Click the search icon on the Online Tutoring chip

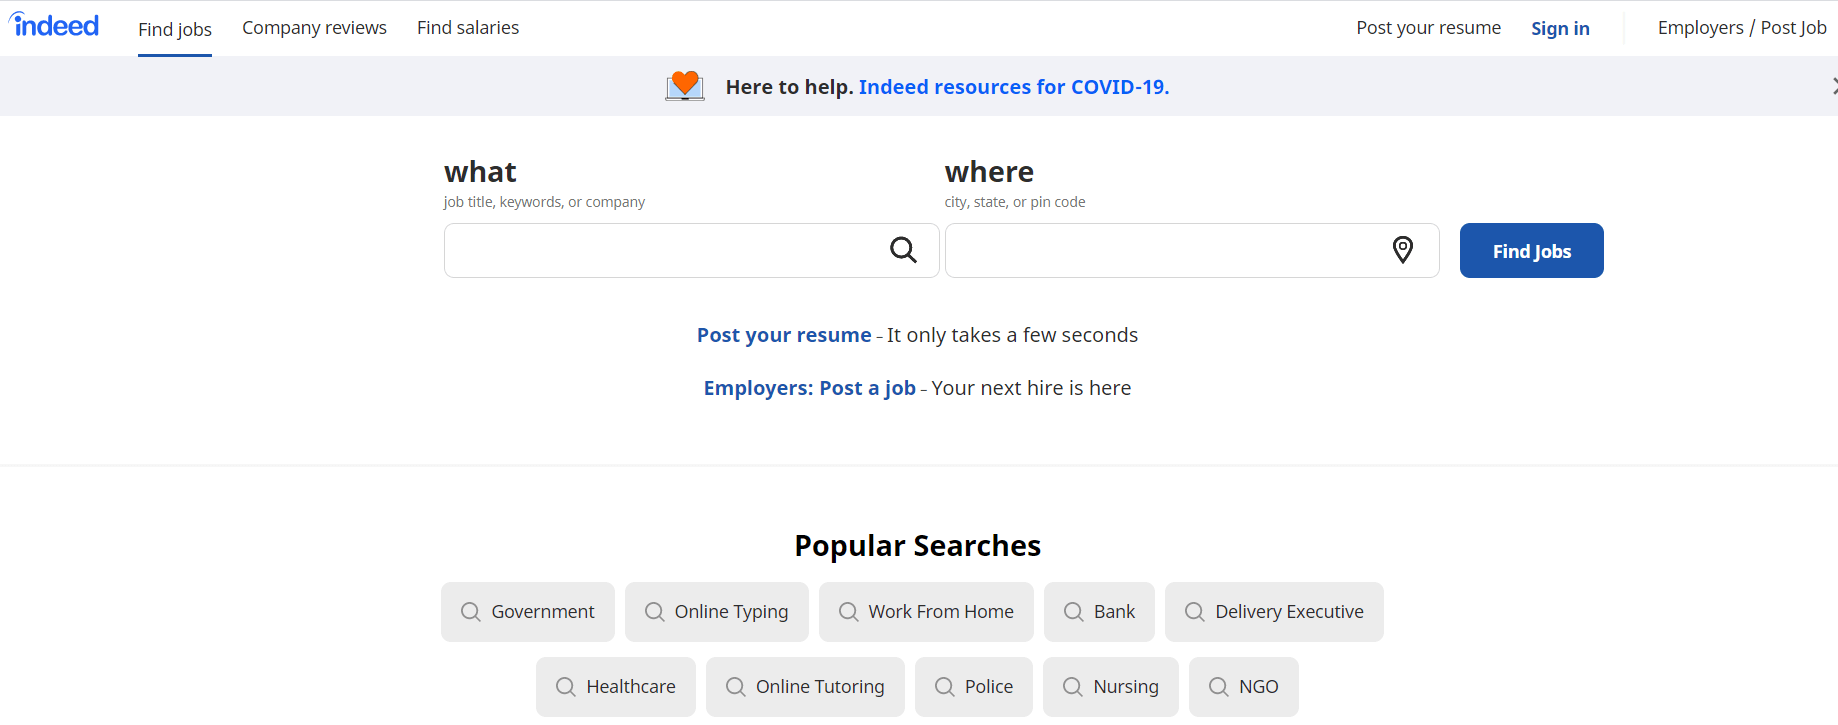pos(735,687)
